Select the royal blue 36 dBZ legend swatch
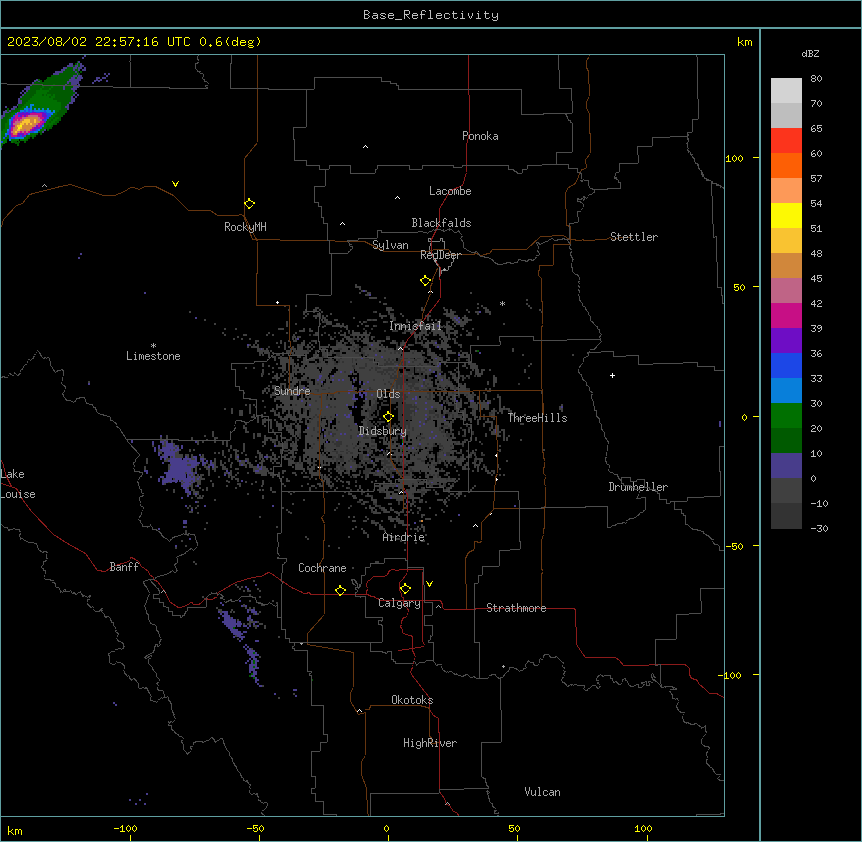 coord(786,365)
